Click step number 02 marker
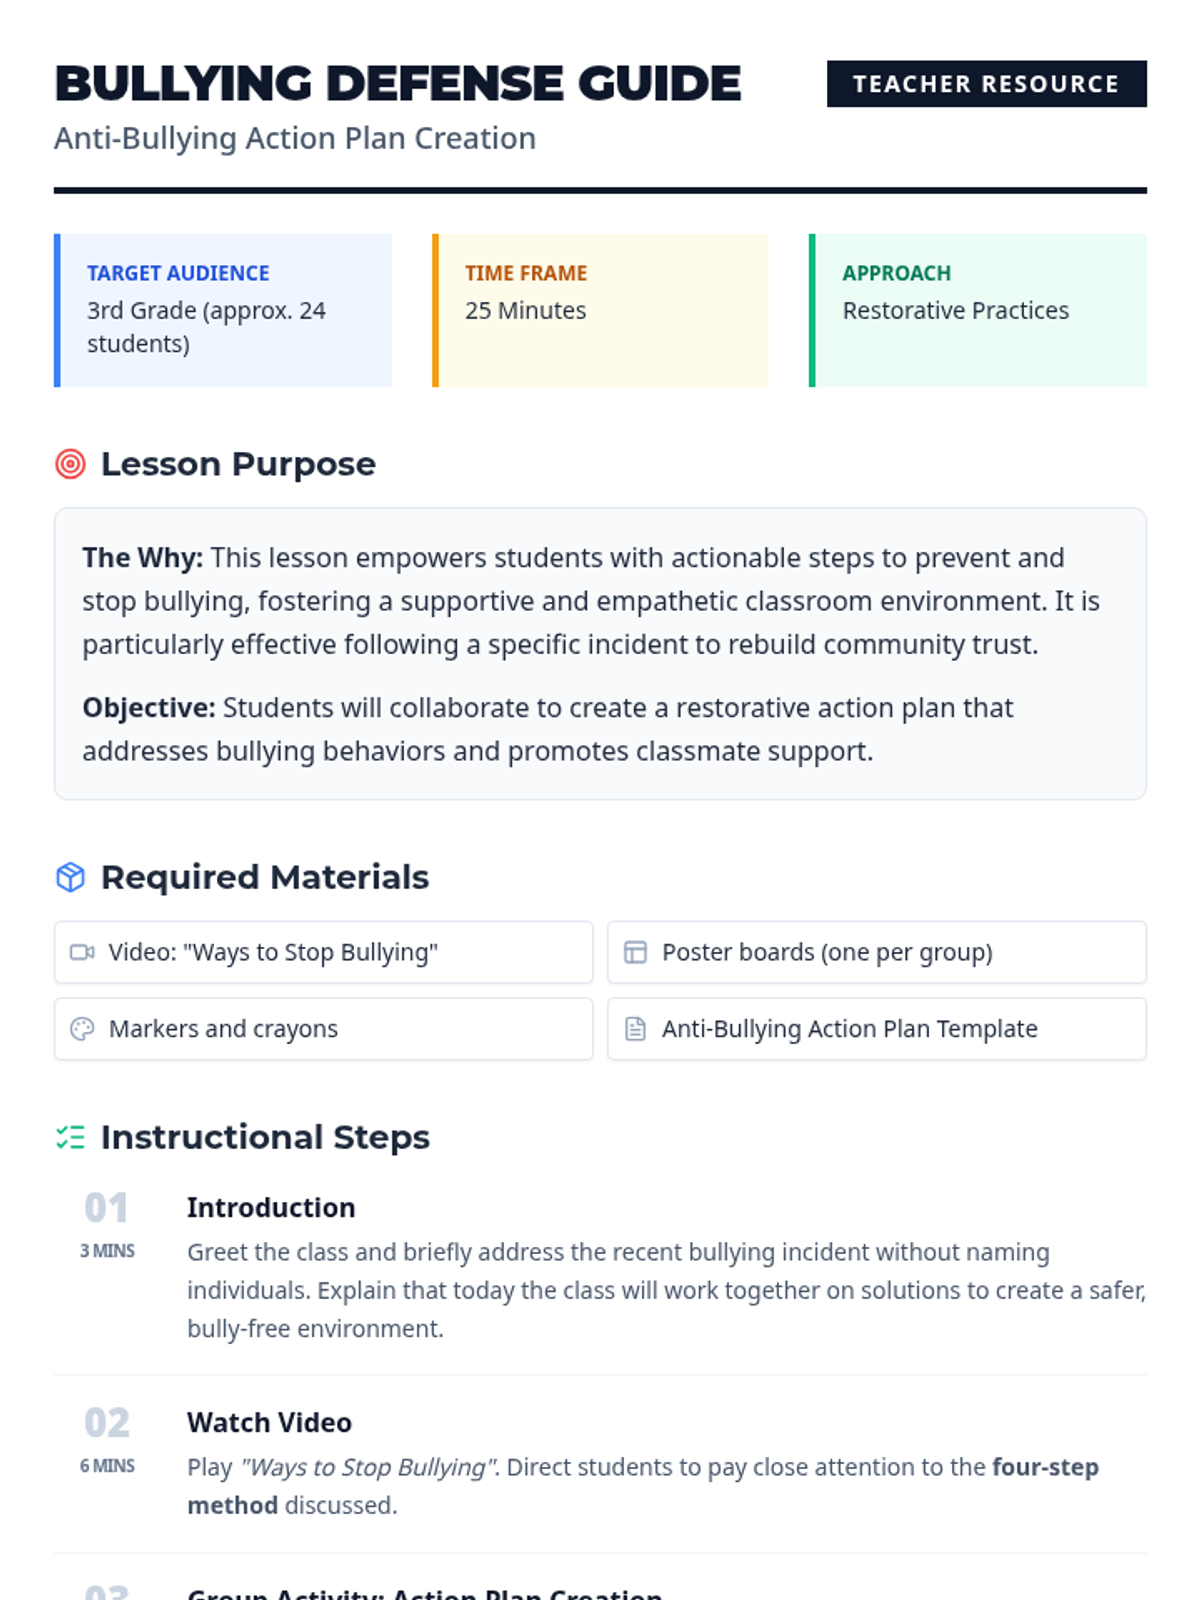The height and width of the screenshot is (1600, 1200). [x=107, y=1423]
